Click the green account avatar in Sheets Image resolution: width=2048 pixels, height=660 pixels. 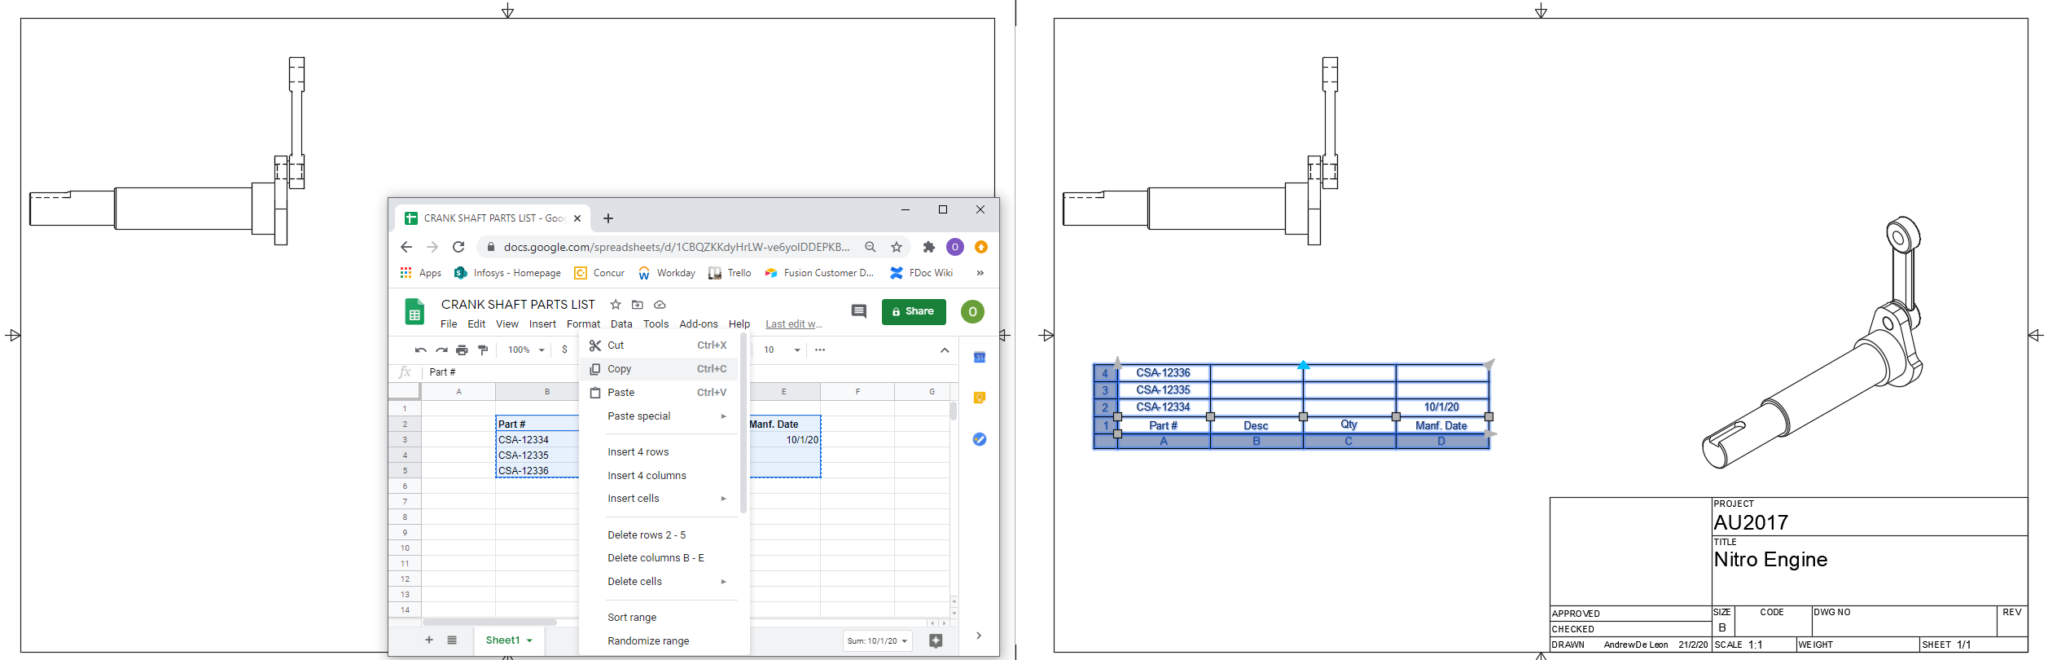pos(972,312)
